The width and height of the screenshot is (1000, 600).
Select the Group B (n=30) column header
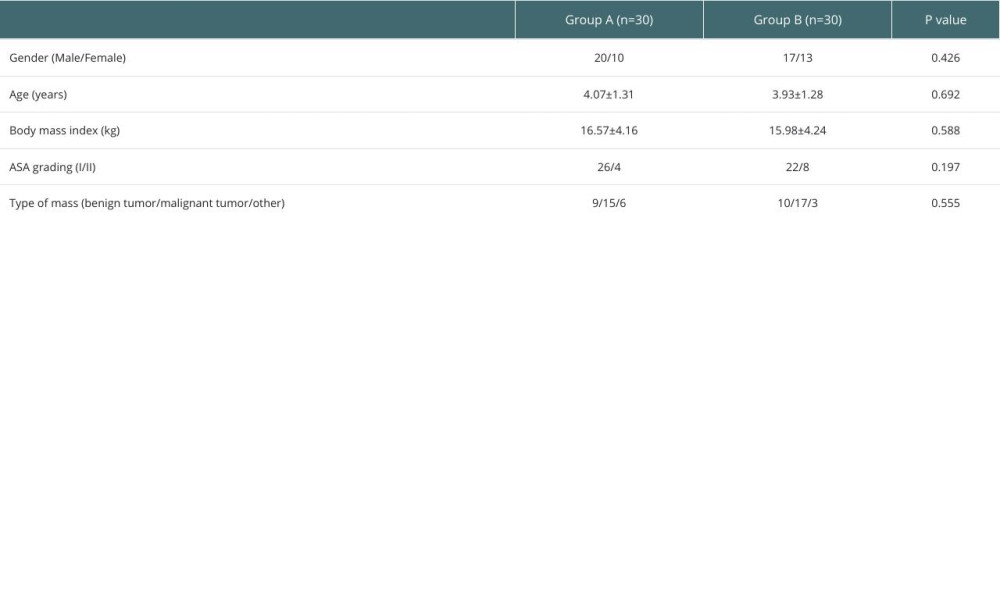point(797,20)
